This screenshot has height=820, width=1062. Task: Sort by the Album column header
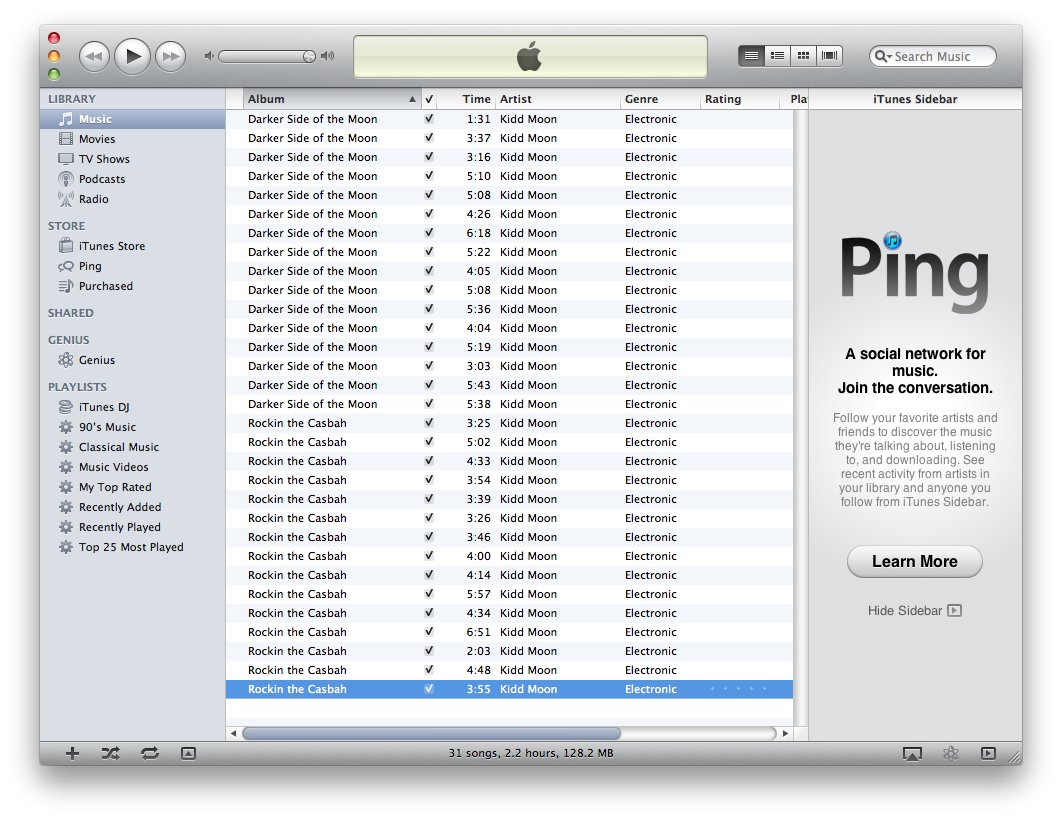[x=332, y=99]
